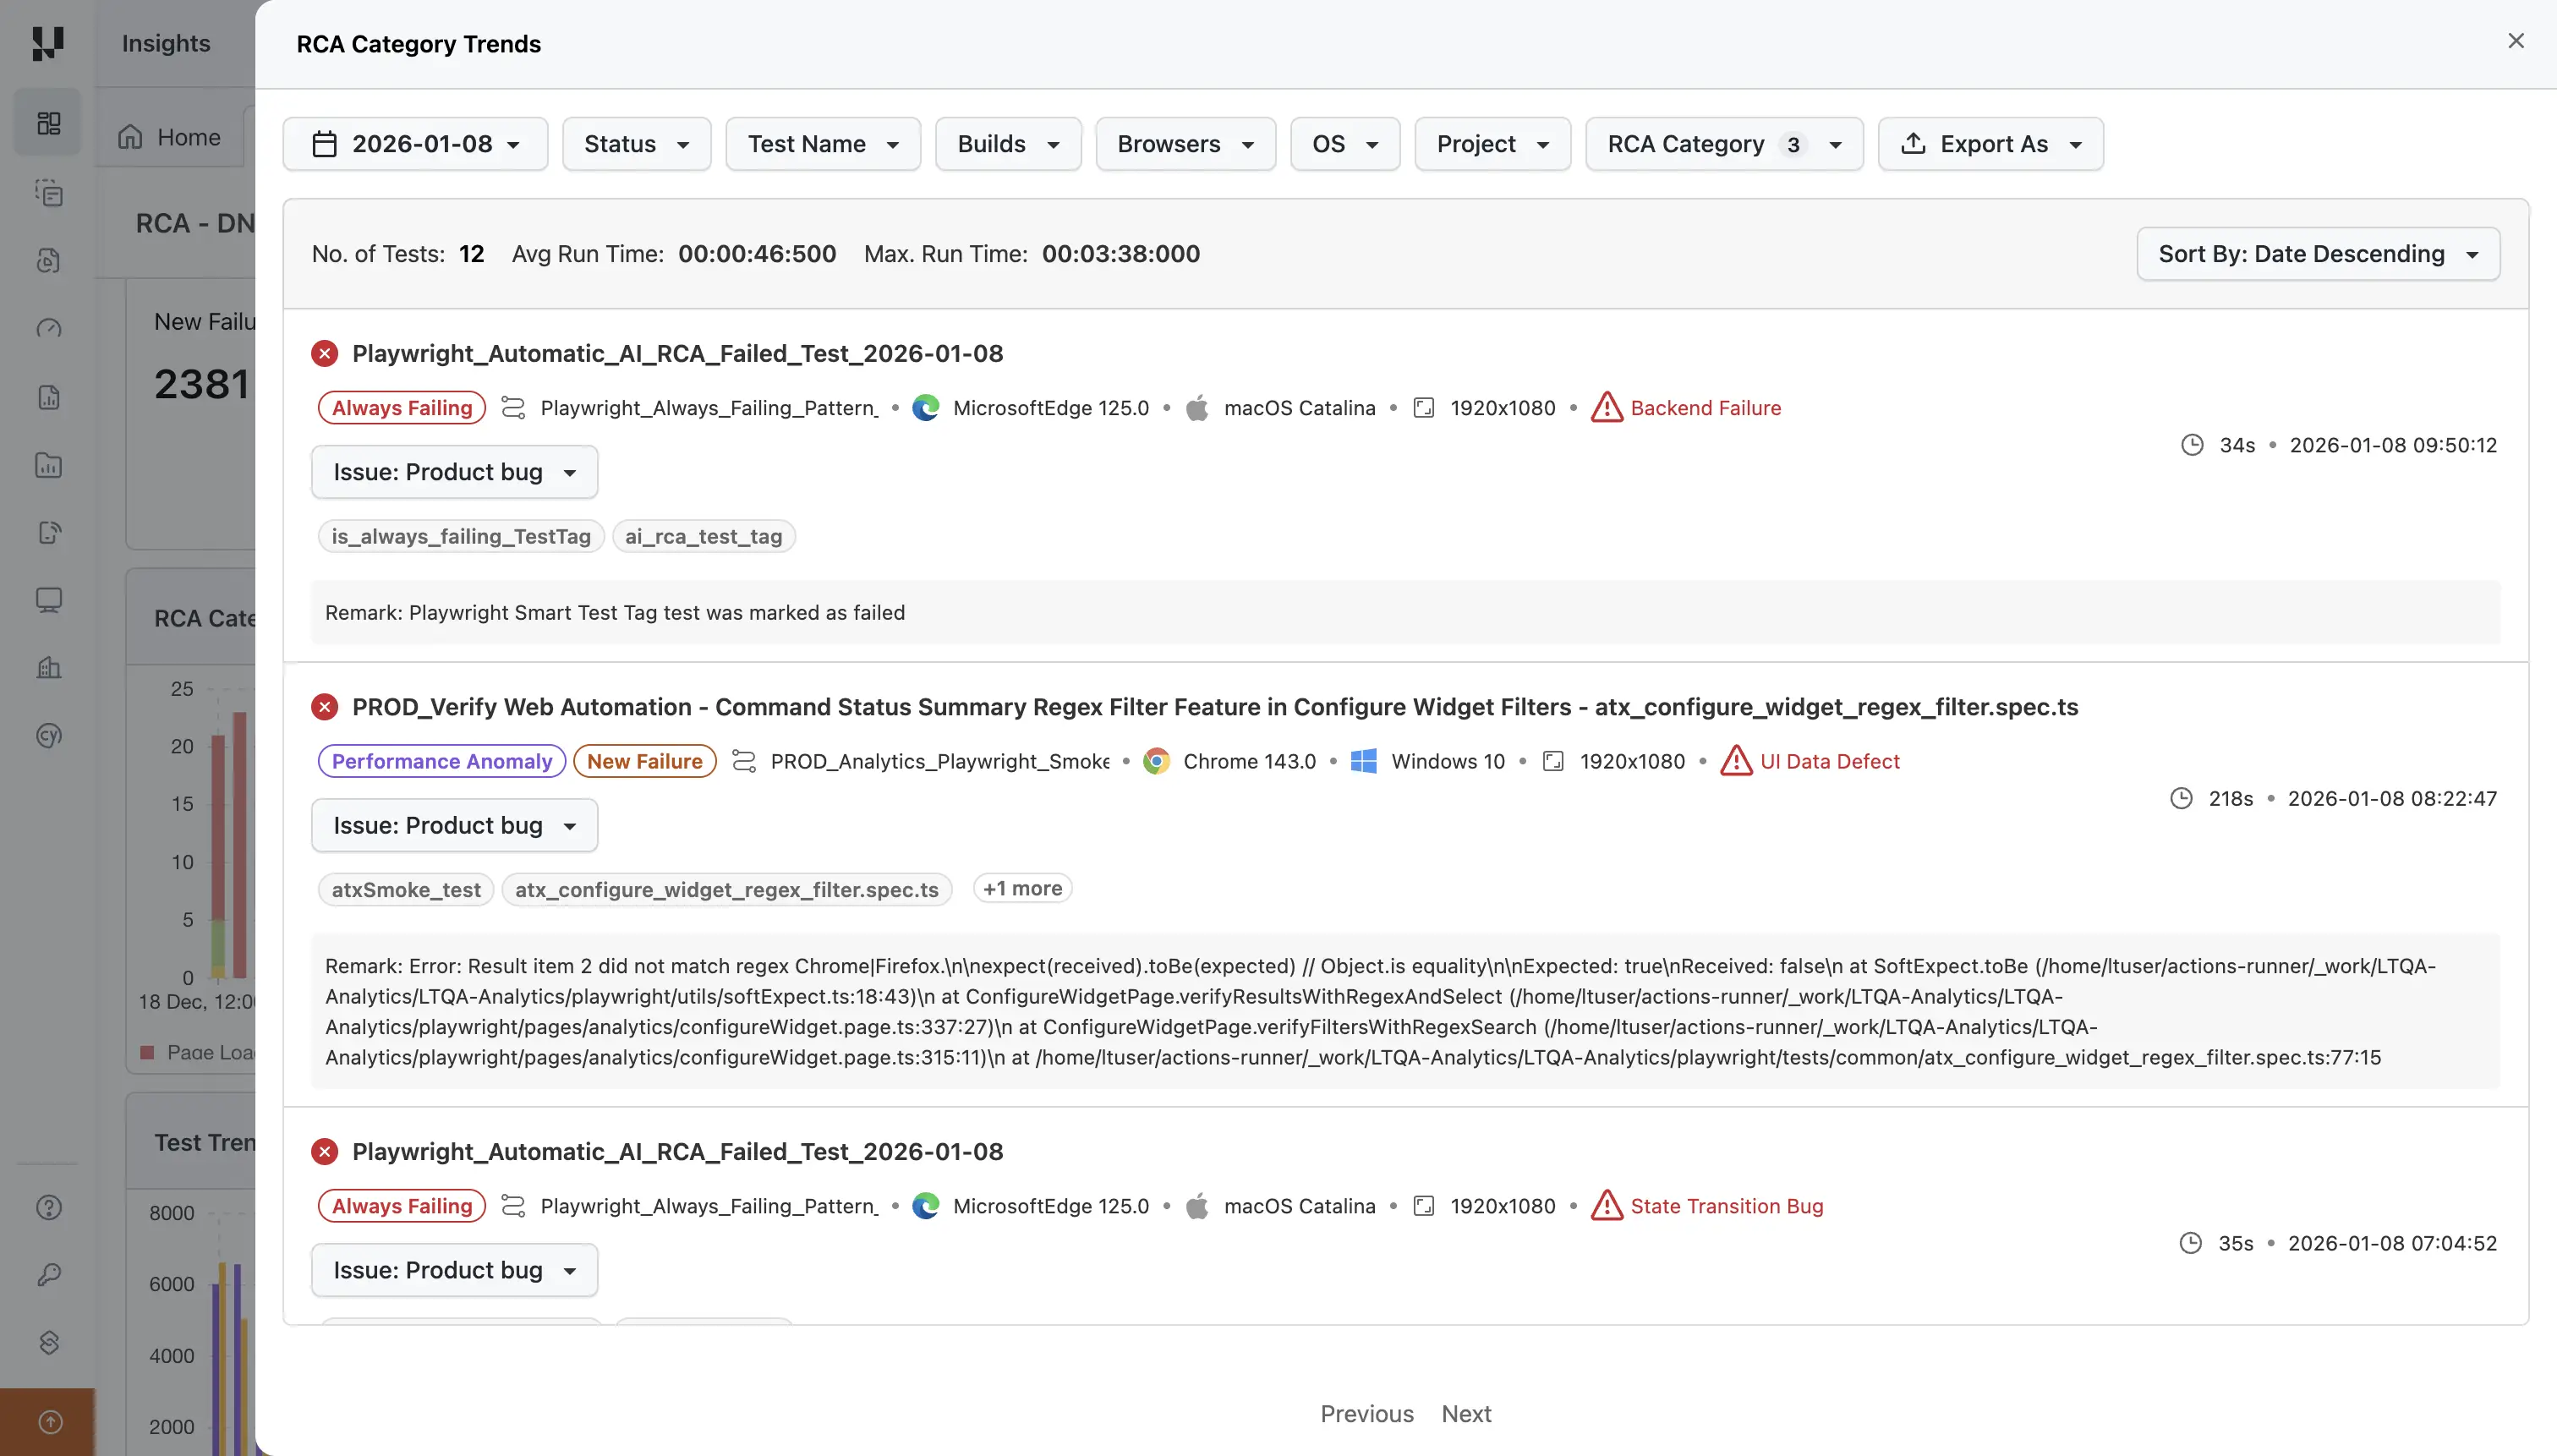Screen dimensions: 2557x1456
Task: Click the calendar icon in date filter
Action: tap(324, 144)
